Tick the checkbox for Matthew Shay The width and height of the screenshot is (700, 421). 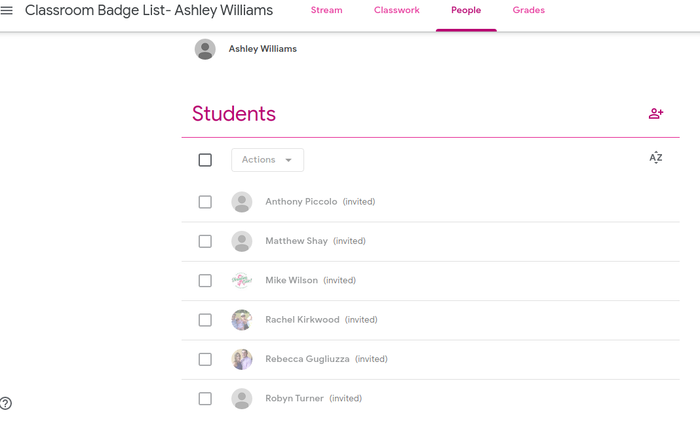[x=205, y=241]
